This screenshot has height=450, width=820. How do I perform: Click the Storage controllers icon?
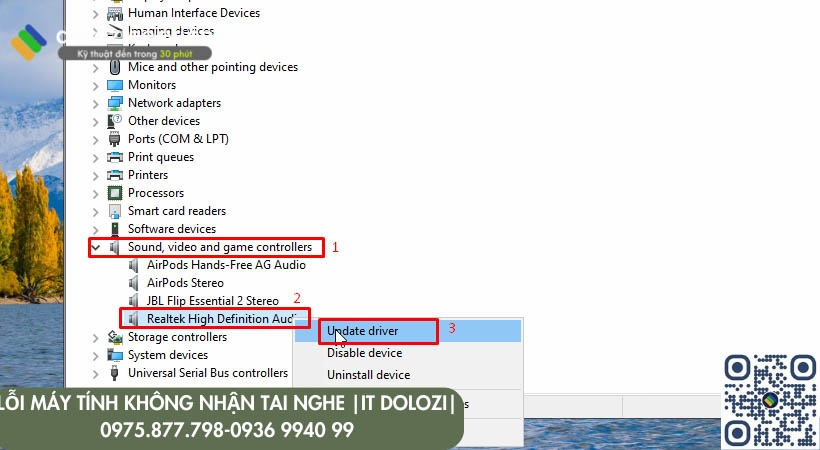click(x=115, y=337)
